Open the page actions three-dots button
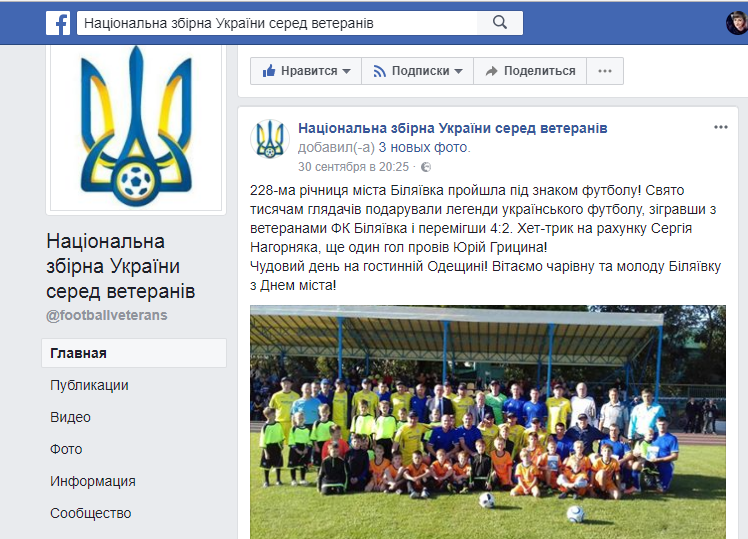Screen dimensions: 748x539 tap(605, 71)
